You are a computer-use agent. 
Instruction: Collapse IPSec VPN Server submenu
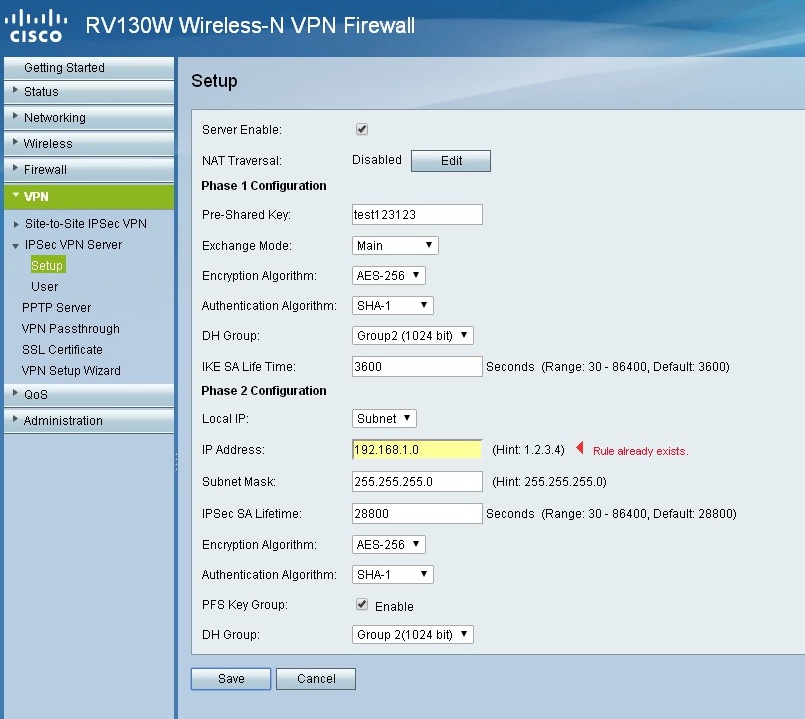[73, 245]
